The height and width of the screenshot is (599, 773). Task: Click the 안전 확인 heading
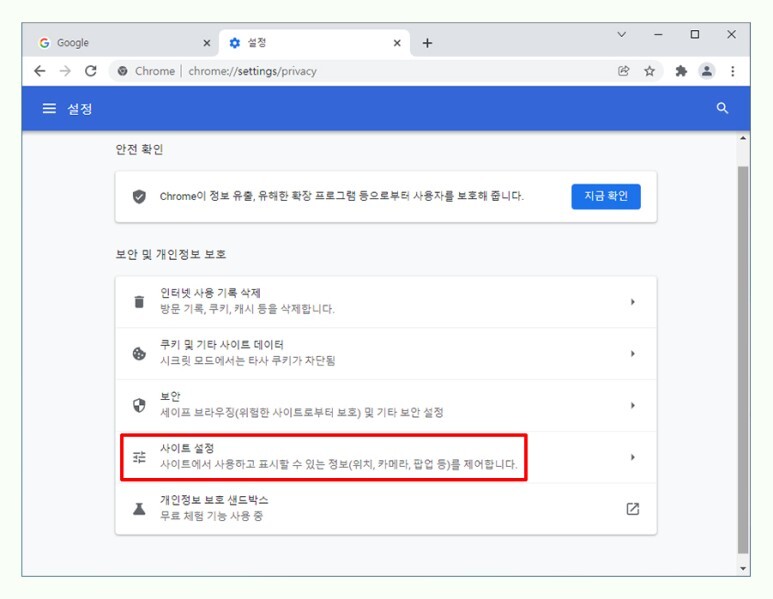pyautogui.click(x=139, y=149)
